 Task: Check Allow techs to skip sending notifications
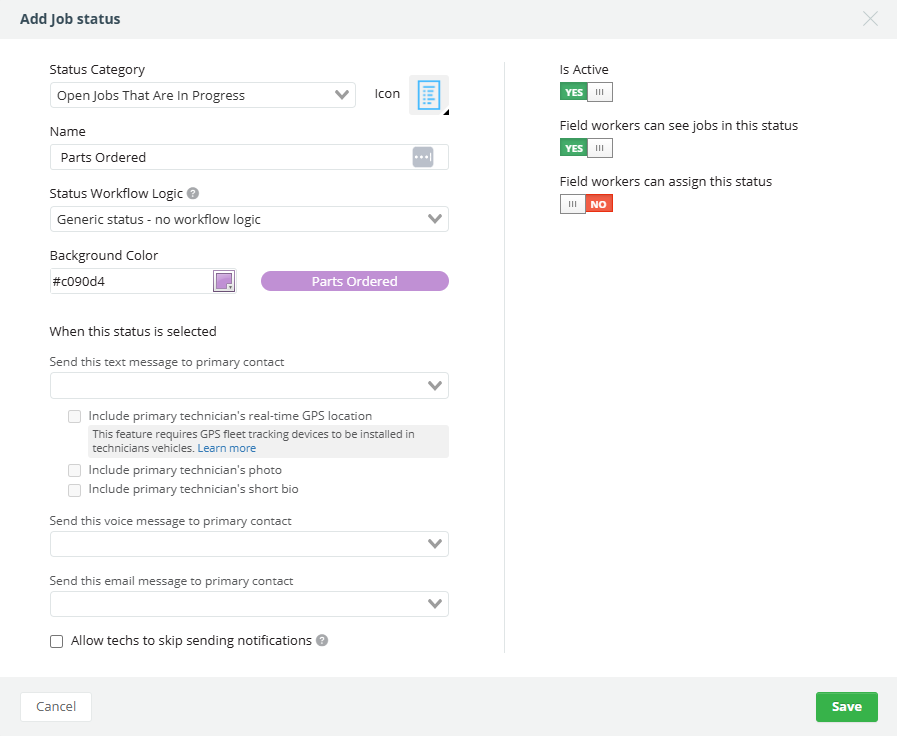(57, 641)
